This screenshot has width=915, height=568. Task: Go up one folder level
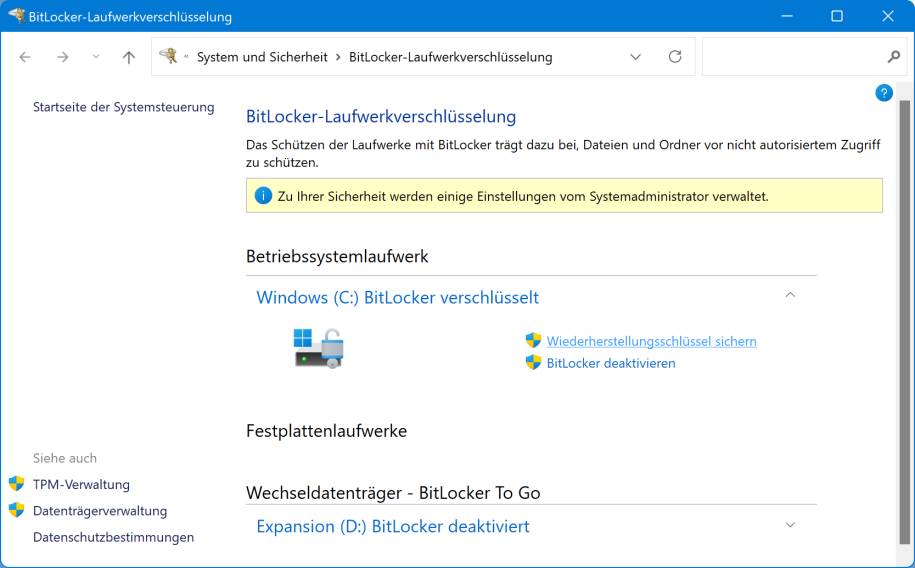point(128,57)
